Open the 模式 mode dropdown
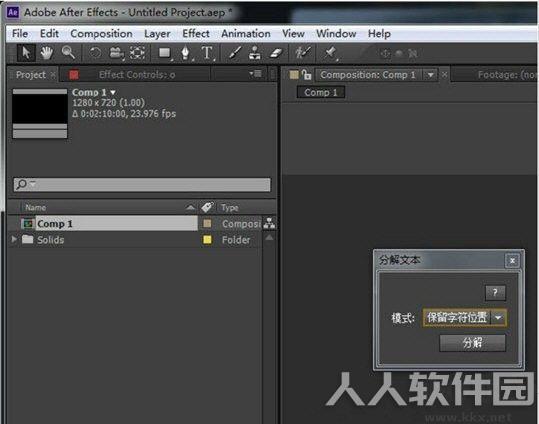 tap(464, 317)
